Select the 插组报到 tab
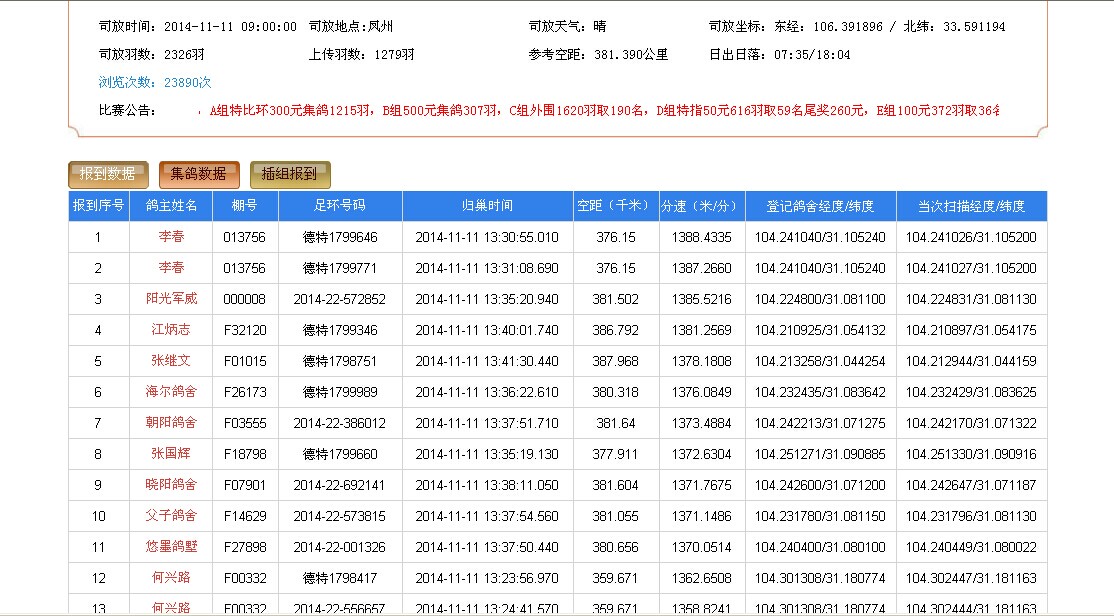The width and height of the screenshot is (1114, 616). (x=289, y=174)
